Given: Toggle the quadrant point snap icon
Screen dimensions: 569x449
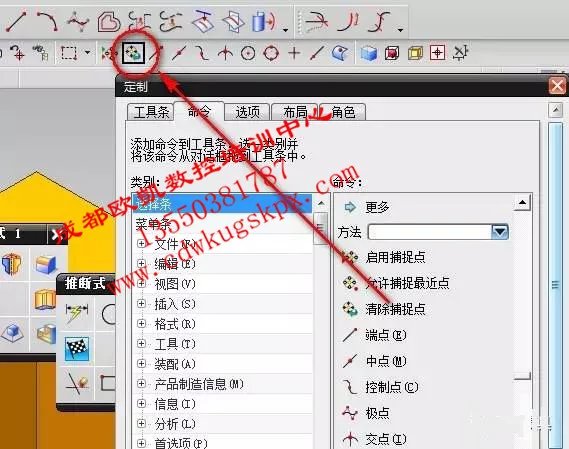Looking at the screenshot, I should pyautogui.click(x=271, y=53).
